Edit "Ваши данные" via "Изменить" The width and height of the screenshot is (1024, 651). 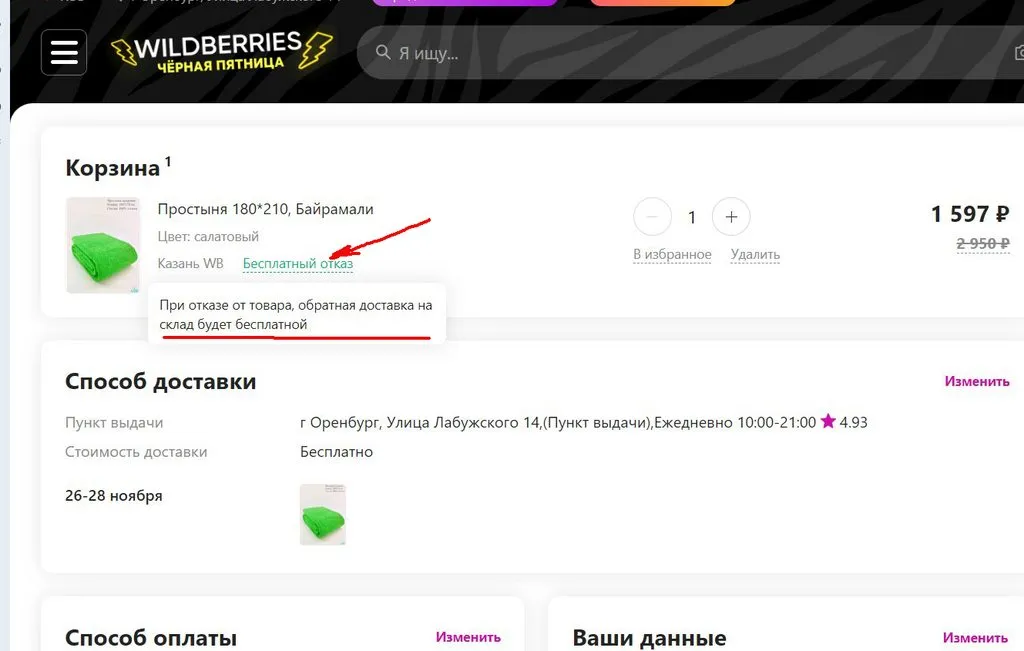[975, 637]
